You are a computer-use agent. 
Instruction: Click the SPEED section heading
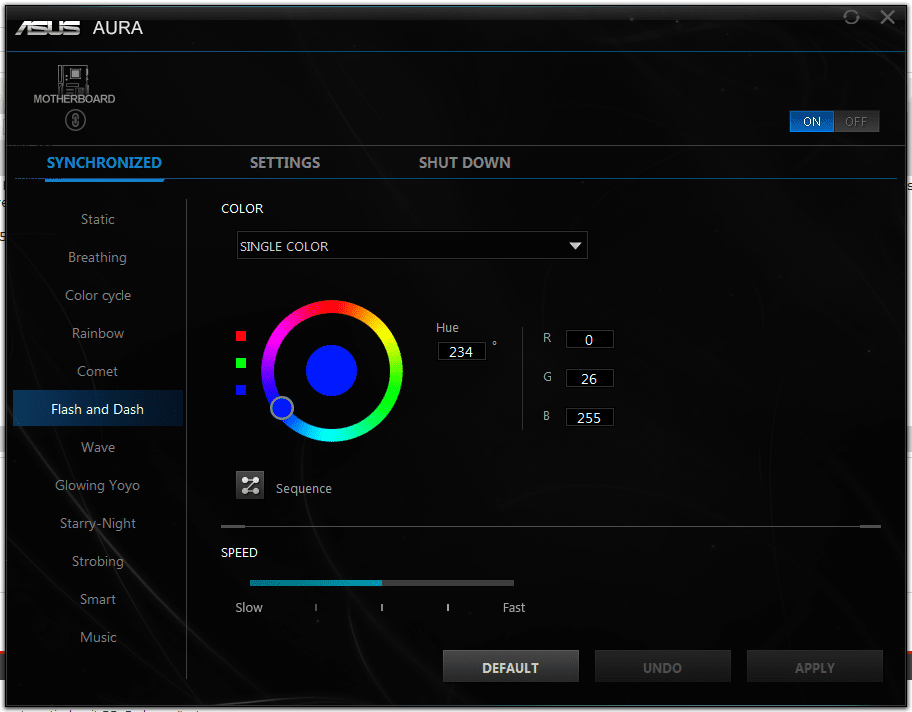(x=239, y=553)
